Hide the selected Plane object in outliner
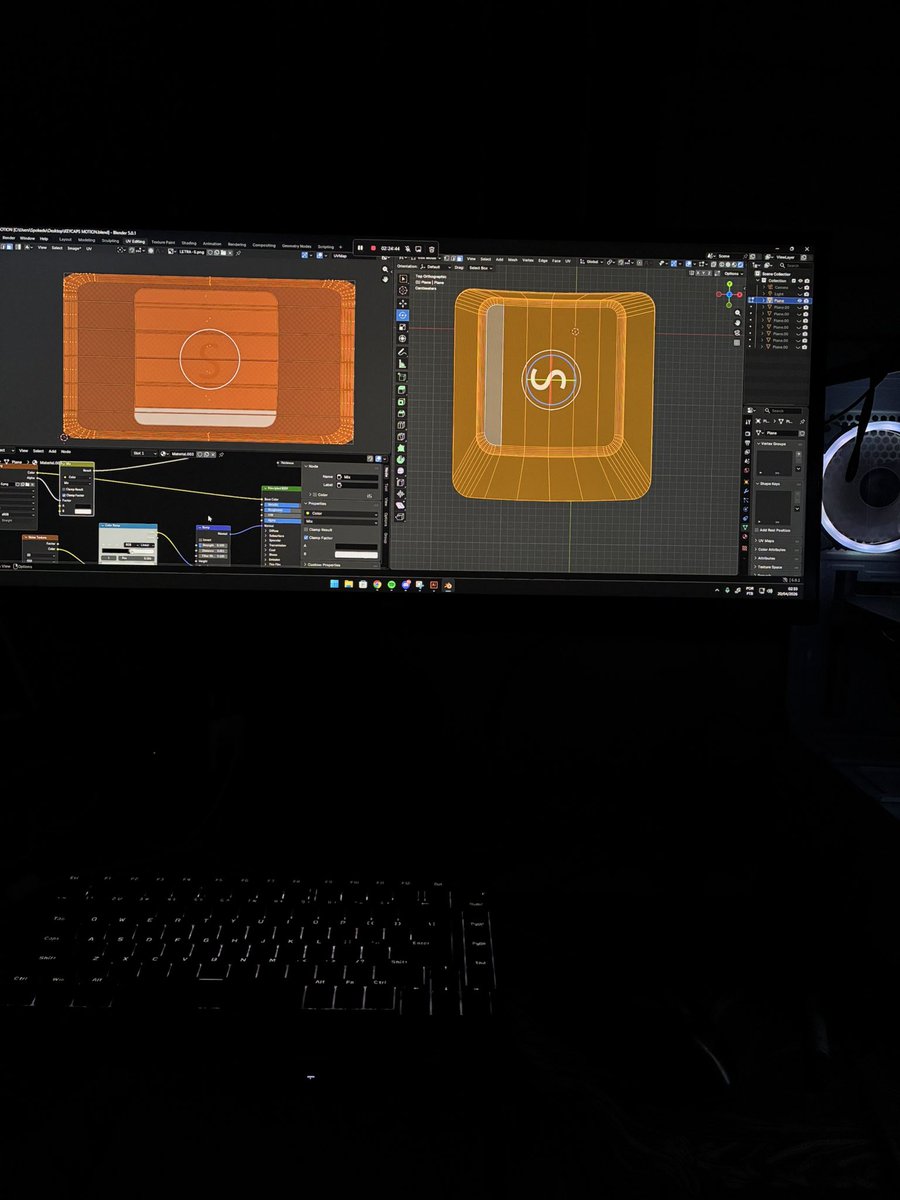900x1200 pixels. point(800,300)
